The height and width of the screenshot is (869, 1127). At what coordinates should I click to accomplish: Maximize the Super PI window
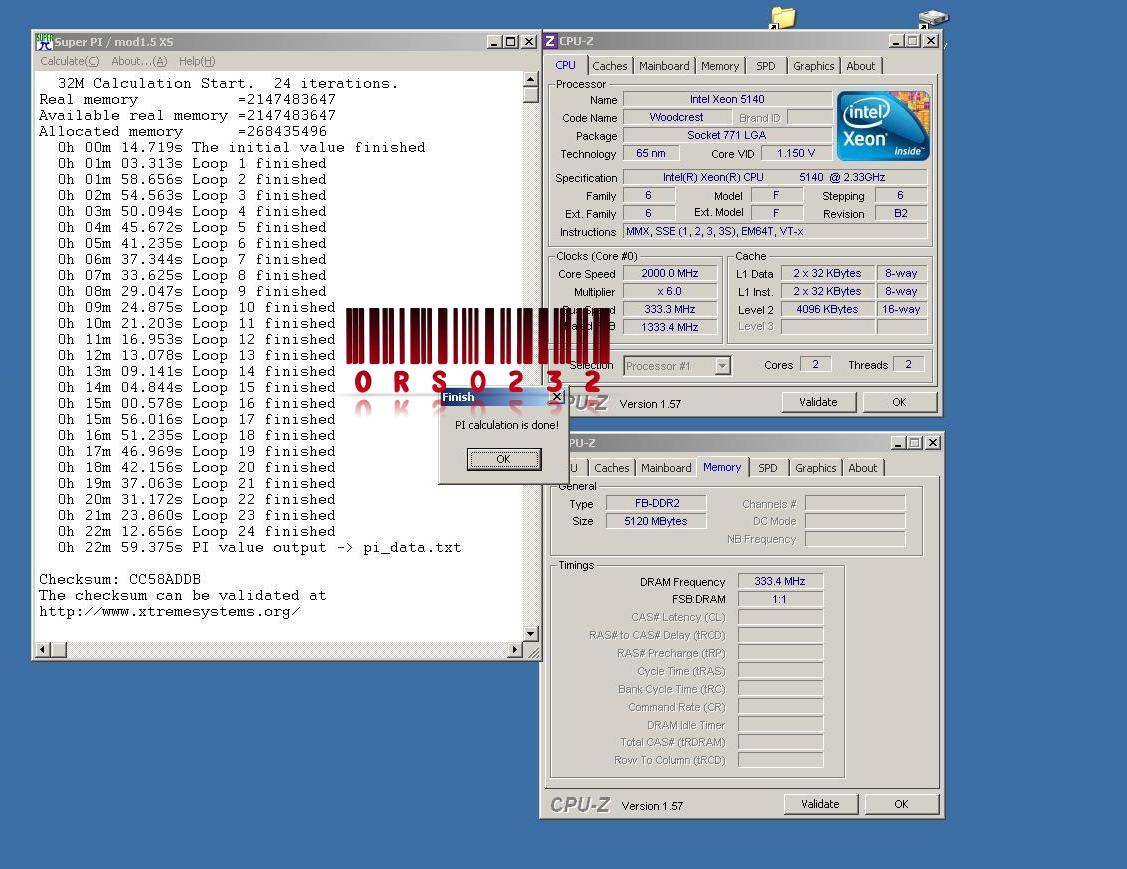pyautogui.click(x=510, y=42)
